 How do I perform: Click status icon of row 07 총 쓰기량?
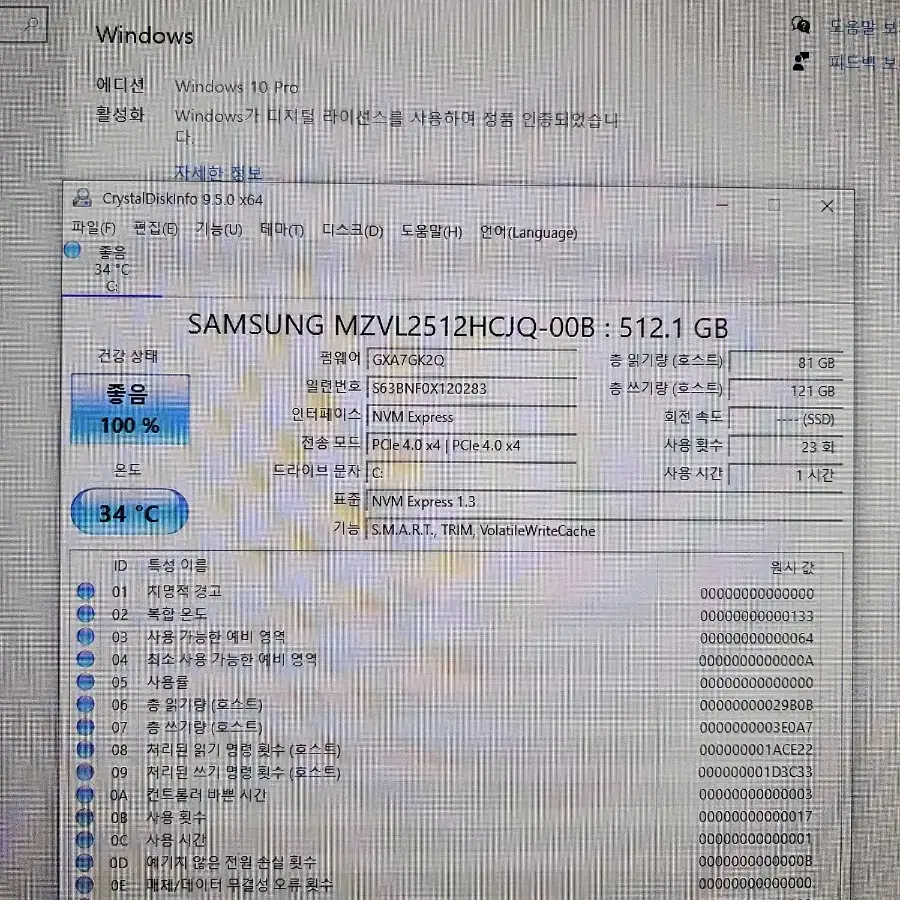[86, 727]
